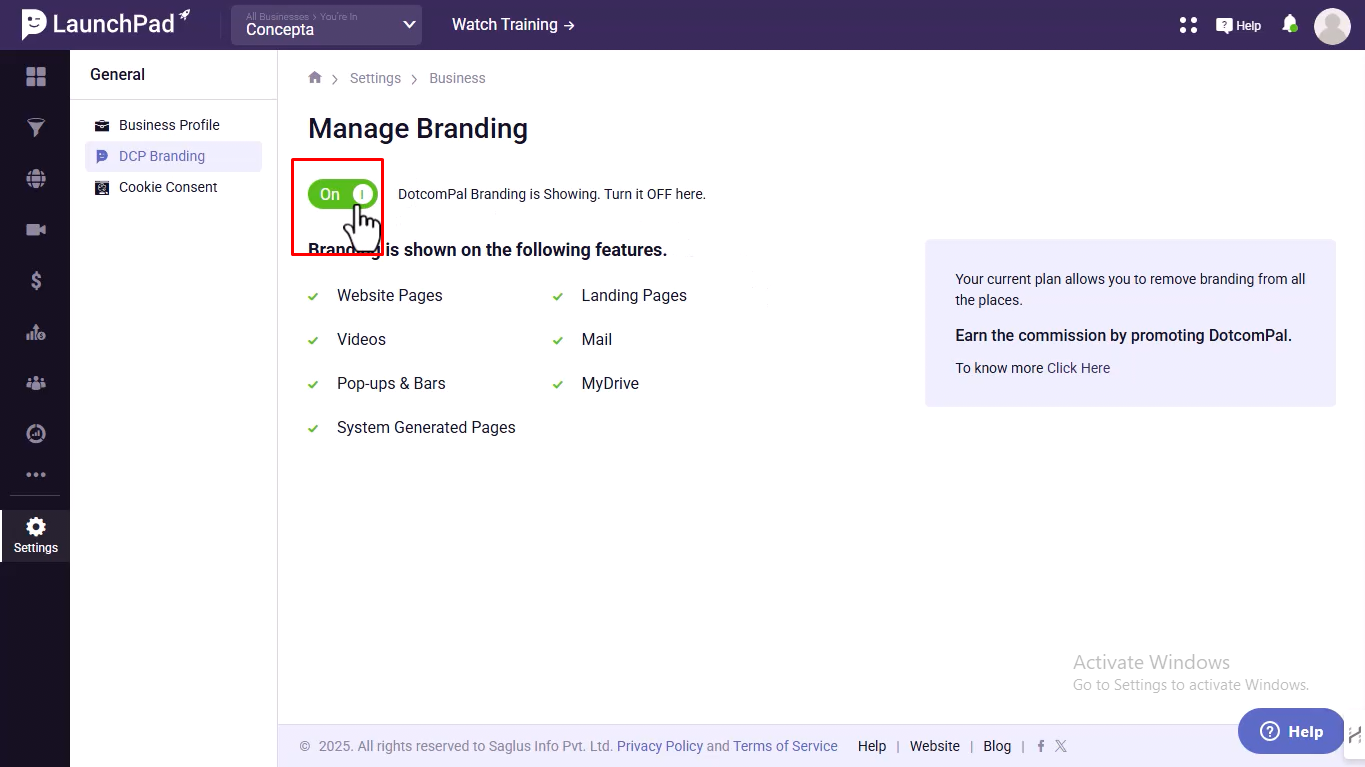Open the user avatar menu
This screenshot has width=1365, height=767.
point(1332,26)
